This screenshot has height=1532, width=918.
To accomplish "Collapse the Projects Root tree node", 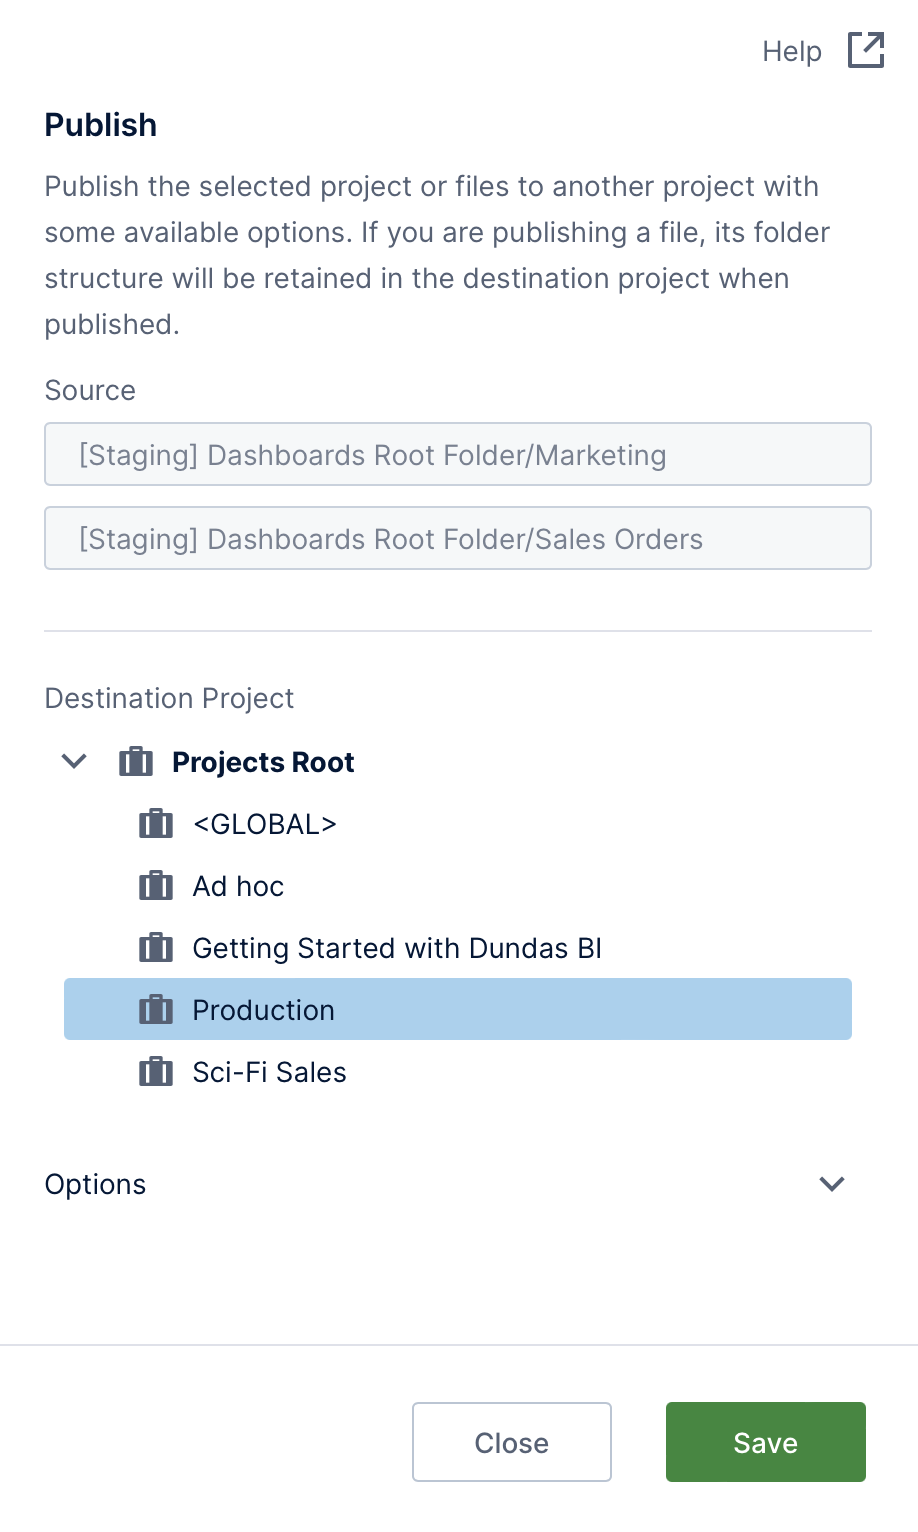I will coord(73,761).
